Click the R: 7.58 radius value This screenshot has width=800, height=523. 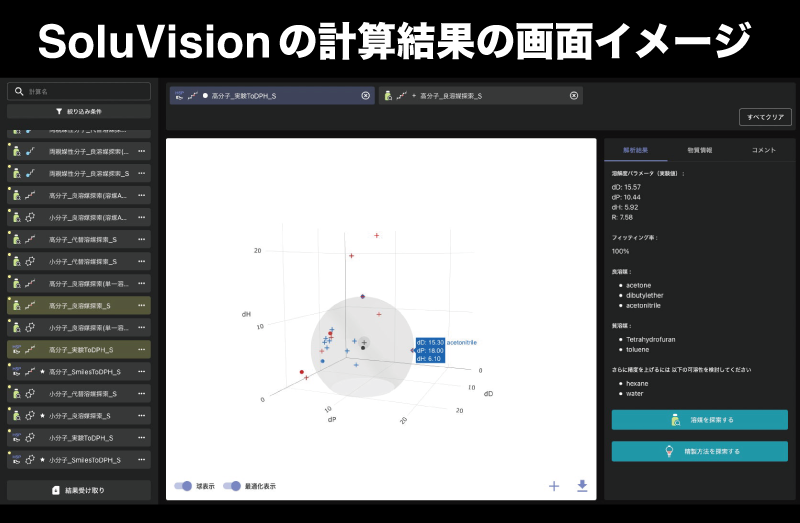[x=622, y=217]
